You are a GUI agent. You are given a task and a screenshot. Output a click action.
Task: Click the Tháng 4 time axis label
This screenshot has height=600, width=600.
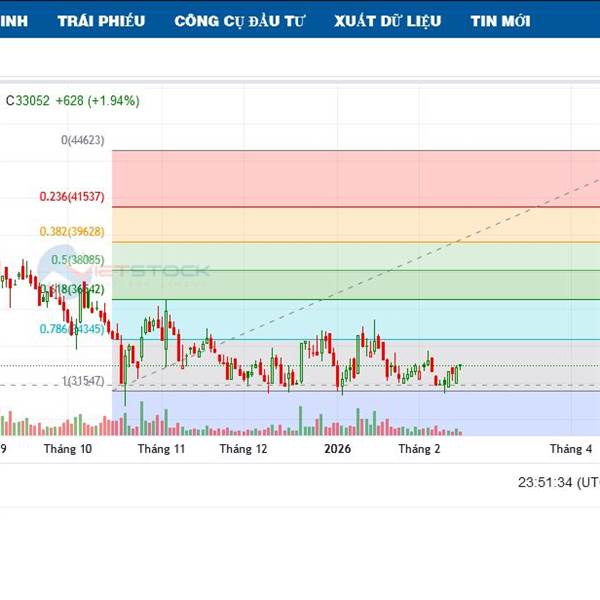pyautogui.click(x=572, y=450)
